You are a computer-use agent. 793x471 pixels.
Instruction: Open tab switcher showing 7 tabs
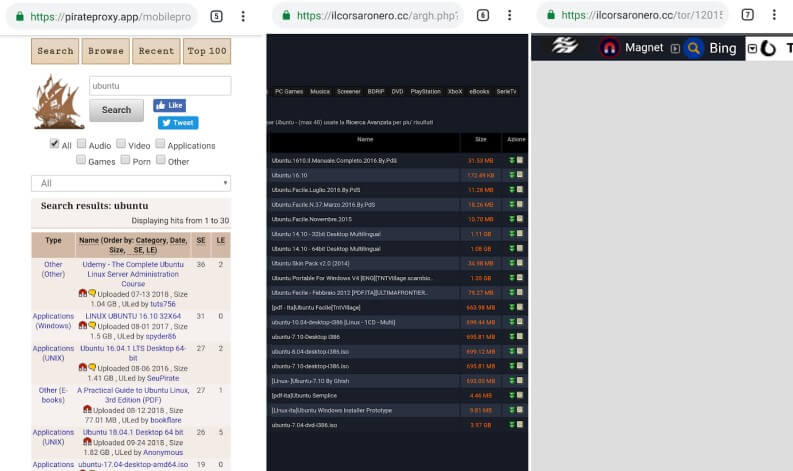click(747, 15)
